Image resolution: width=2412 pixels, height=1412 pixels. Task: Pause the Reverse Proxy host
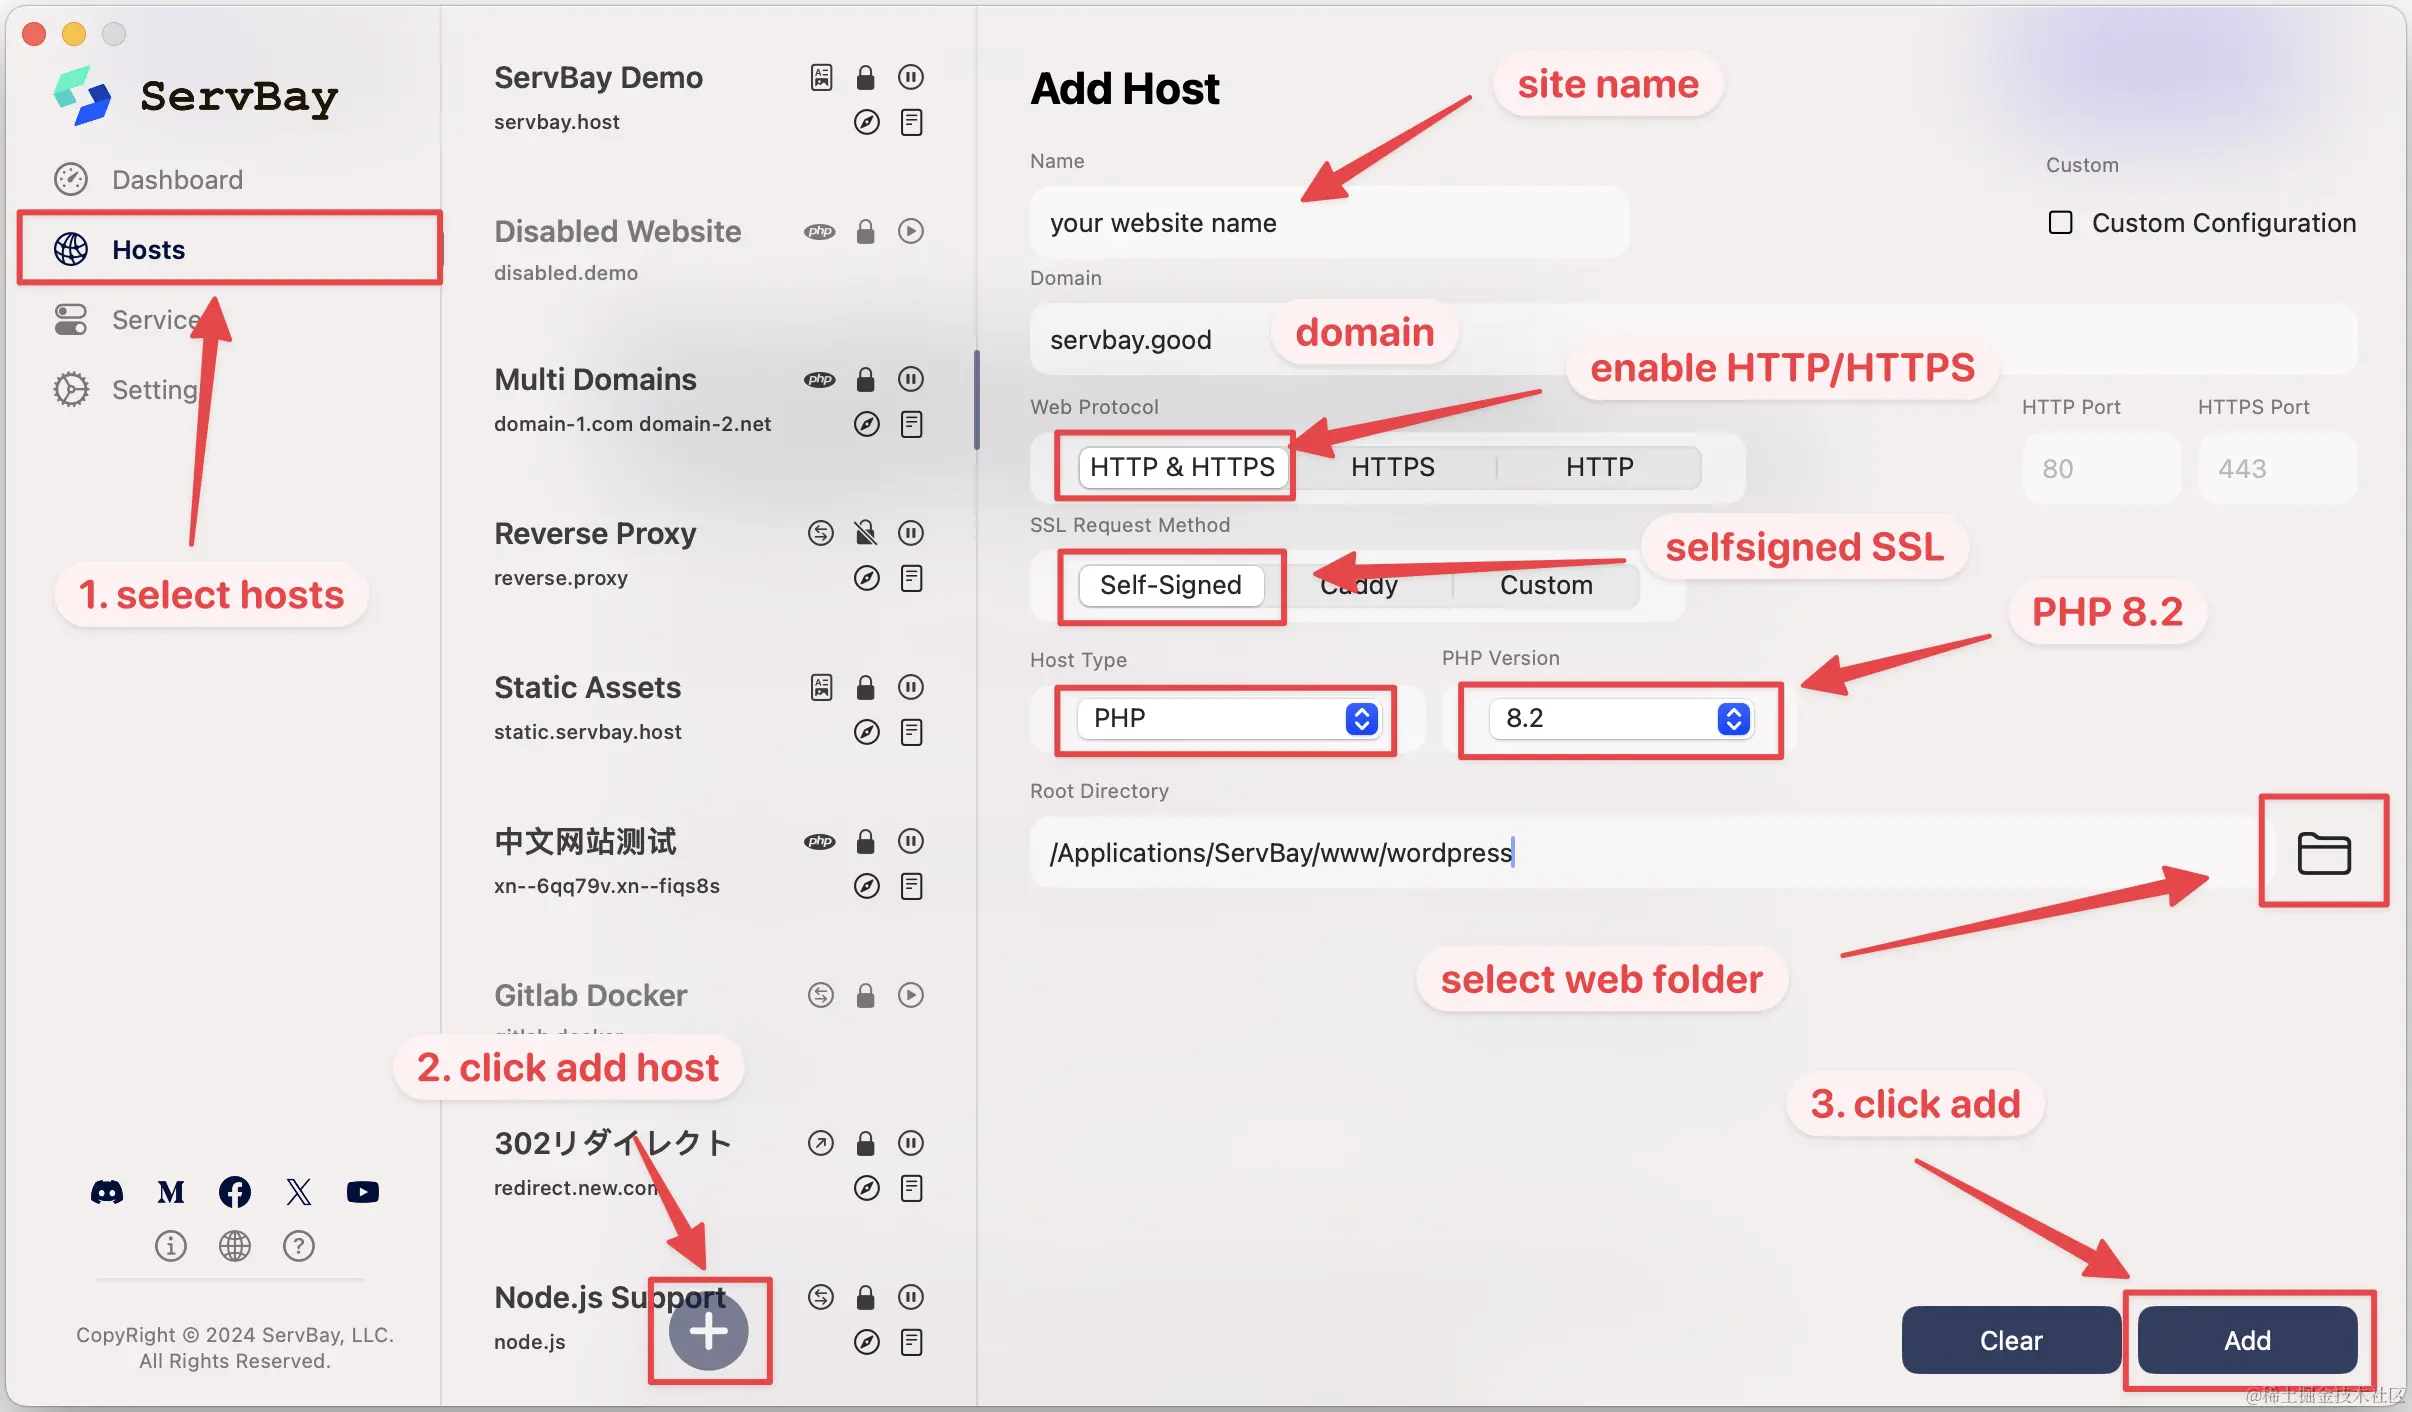tap(910, 533)
